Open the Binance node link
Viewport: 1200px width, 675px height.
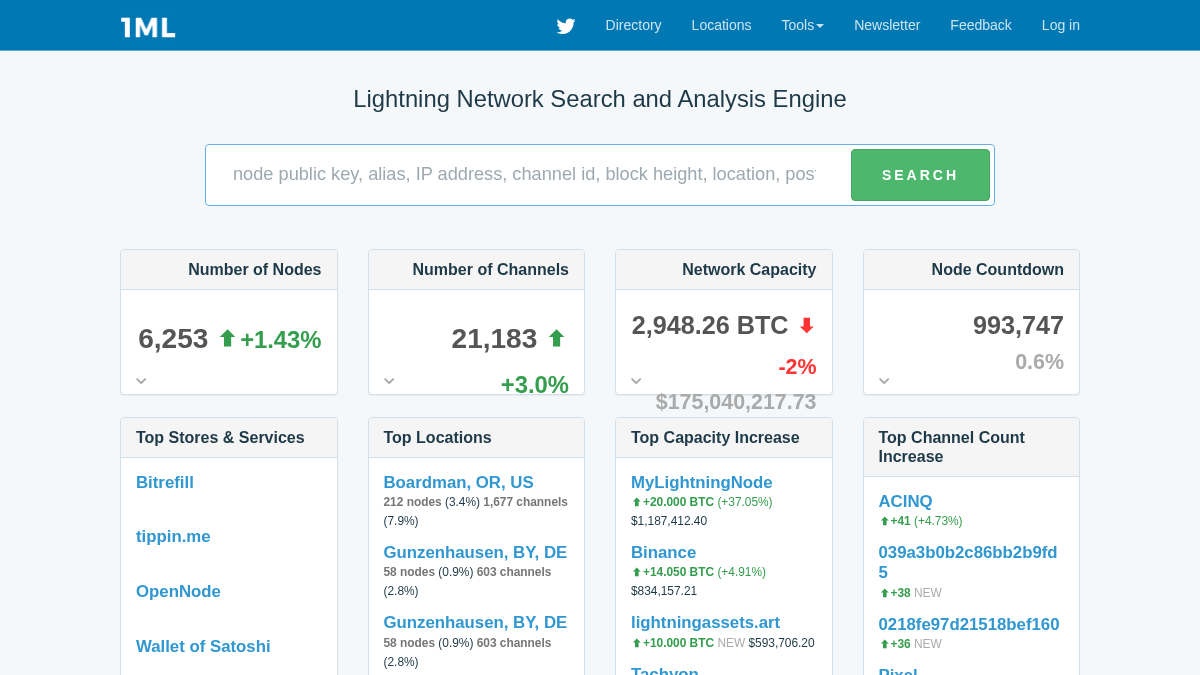pos(663,553)
